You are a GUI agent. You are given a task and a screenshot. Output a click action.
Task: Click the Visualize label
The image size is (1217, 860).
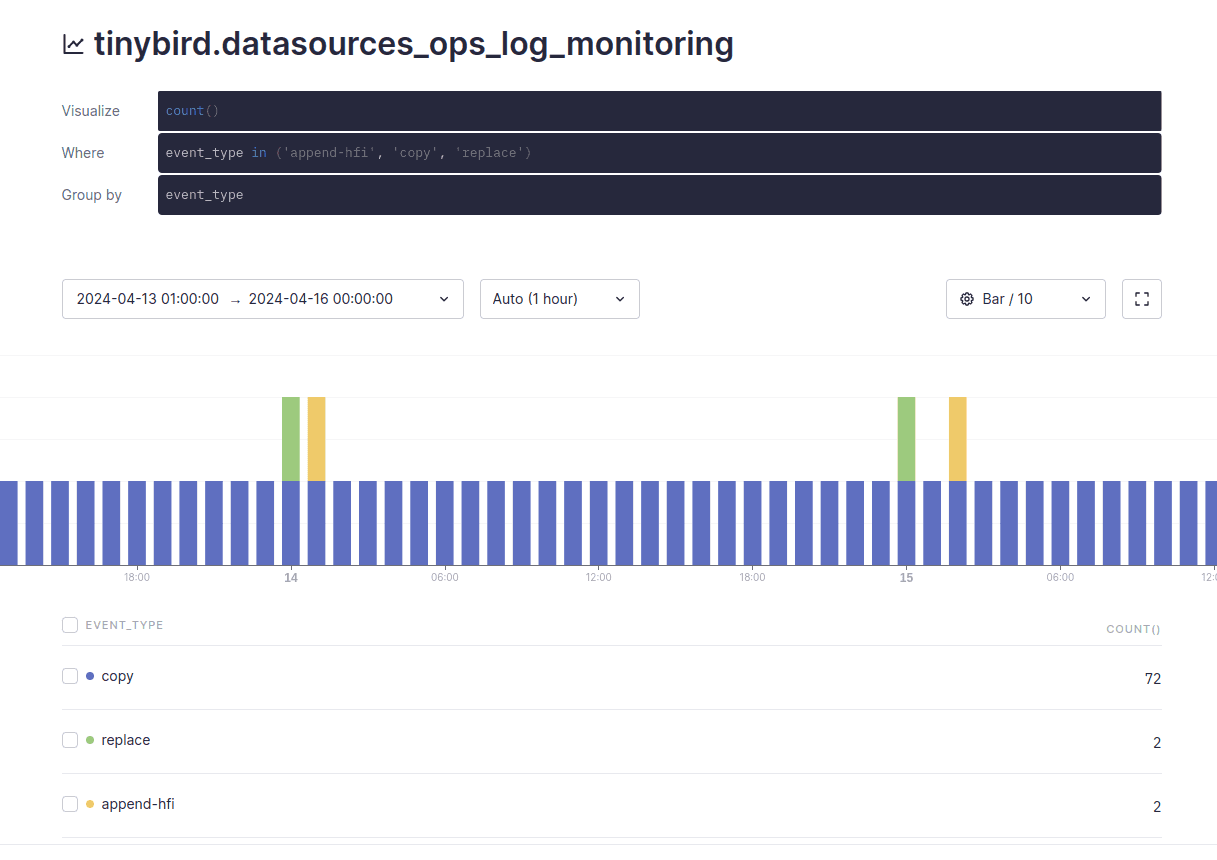pyautogui.click(x=91, y=111)
